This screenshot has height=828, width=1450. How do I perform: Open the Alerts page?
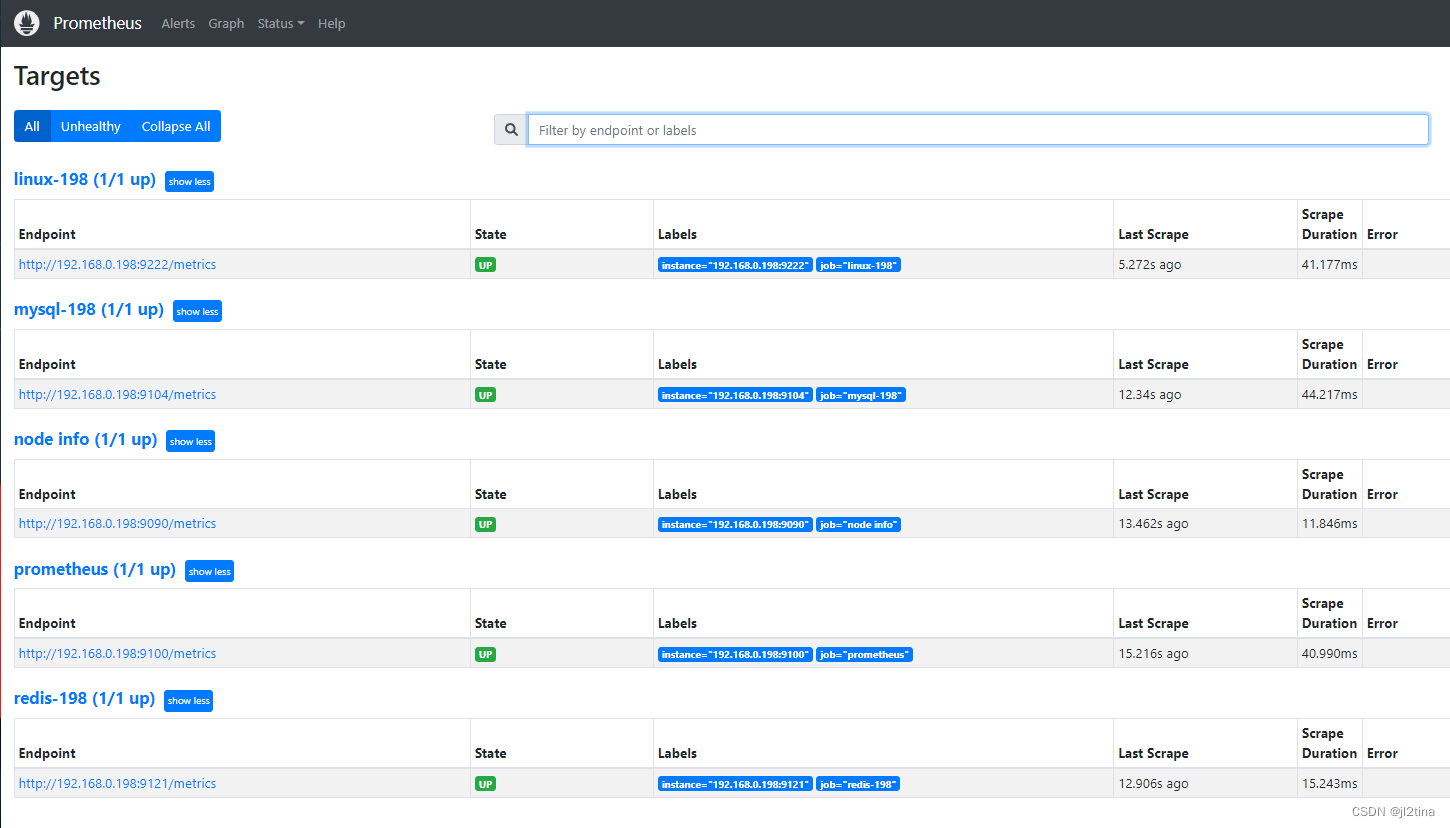click(x=178, y=23)
